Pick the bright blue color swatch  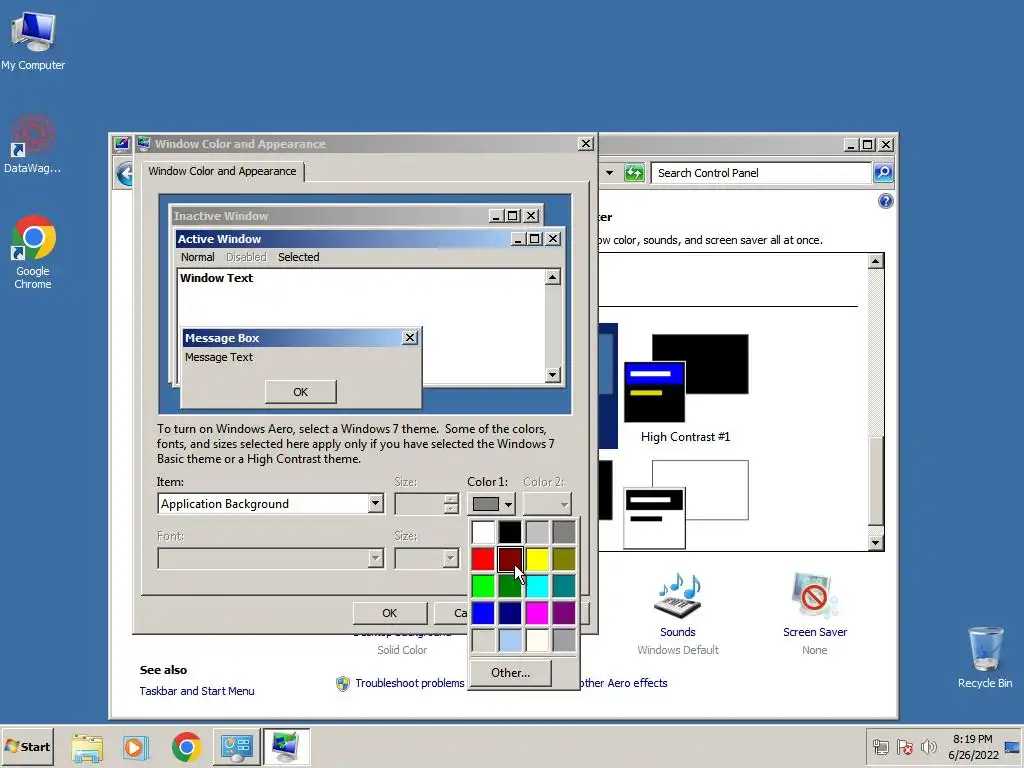click(x=483, y=613)
